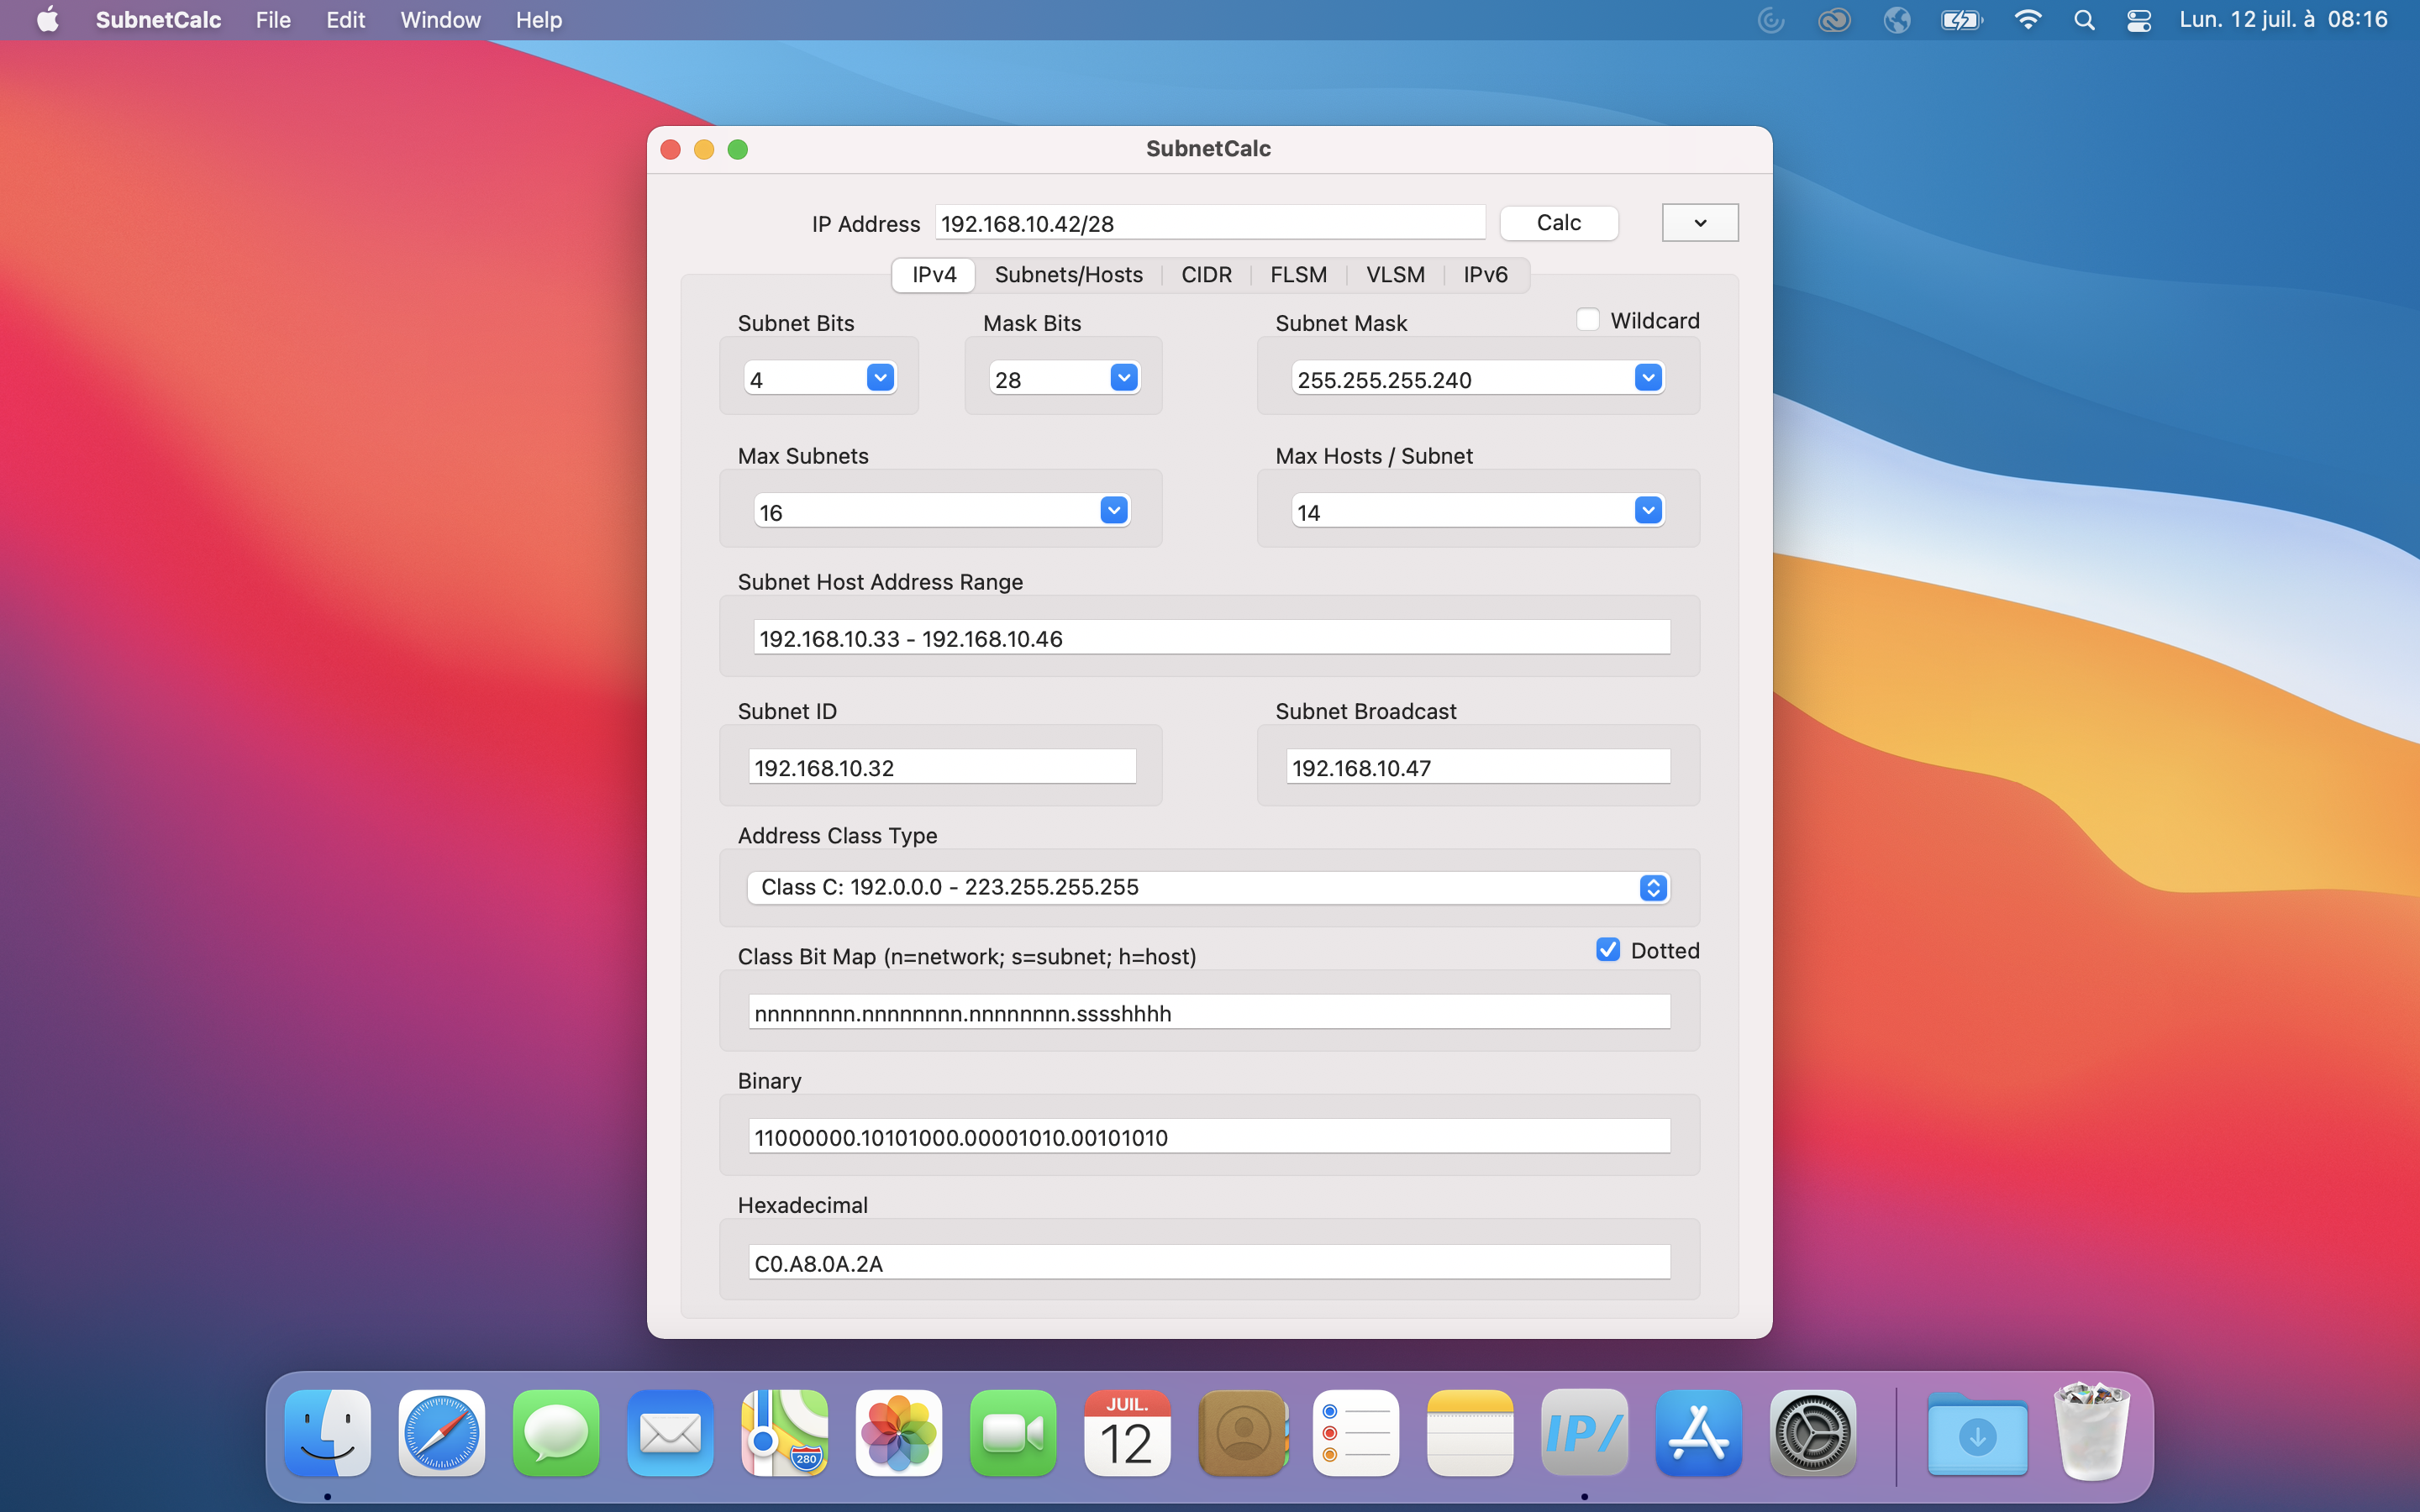Open the Max Subnets dropdown

click(1113, 510)
